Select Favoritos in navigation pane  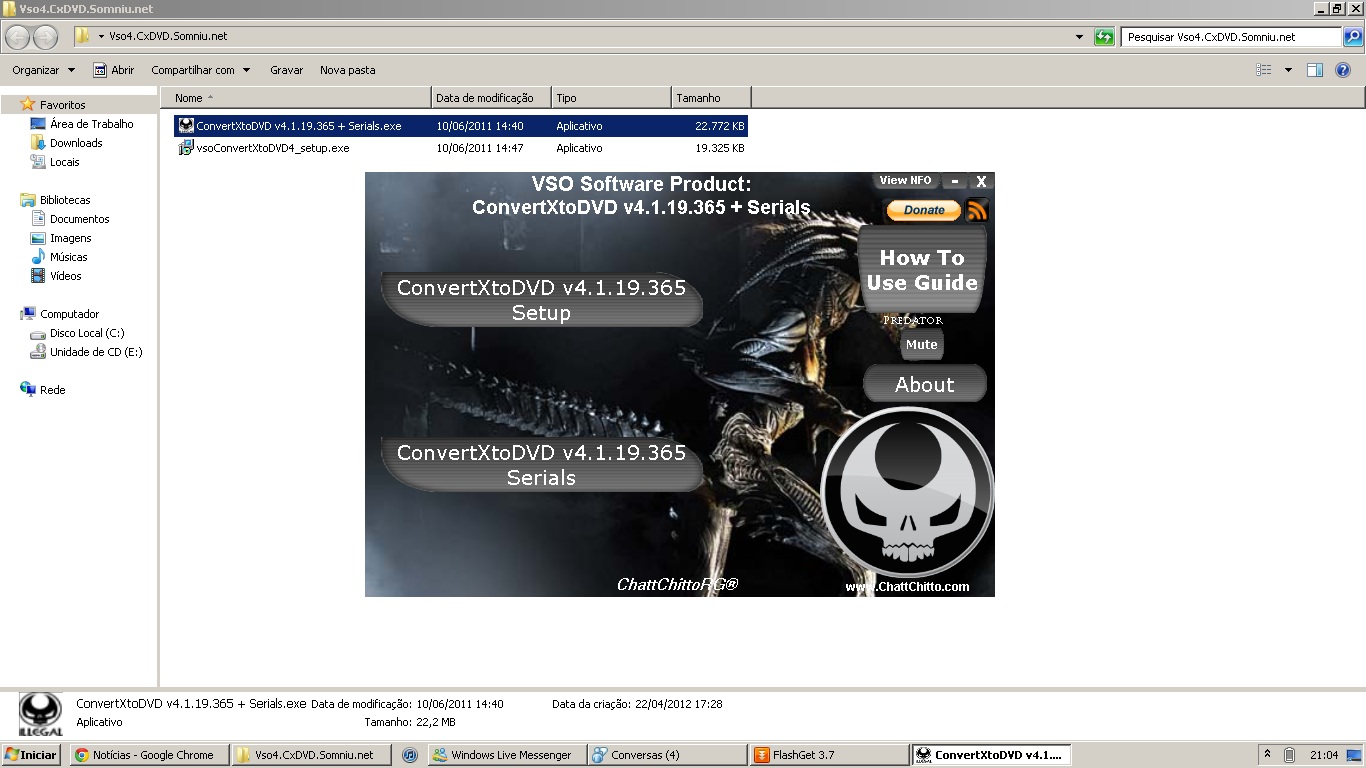[x=62, y=105]
